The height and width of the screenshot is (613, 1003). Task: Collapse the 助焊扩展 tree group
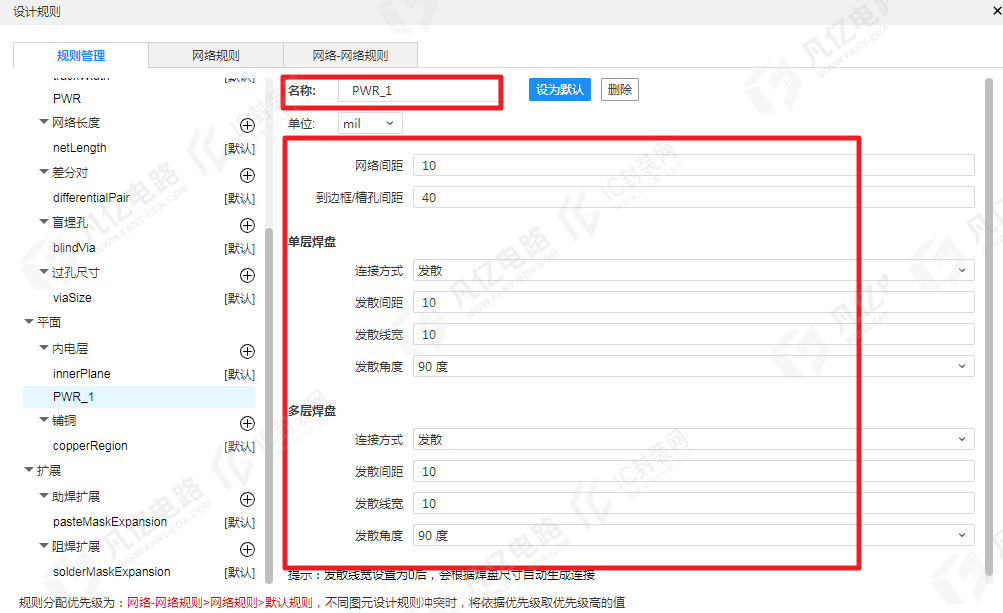coord(43,495)
